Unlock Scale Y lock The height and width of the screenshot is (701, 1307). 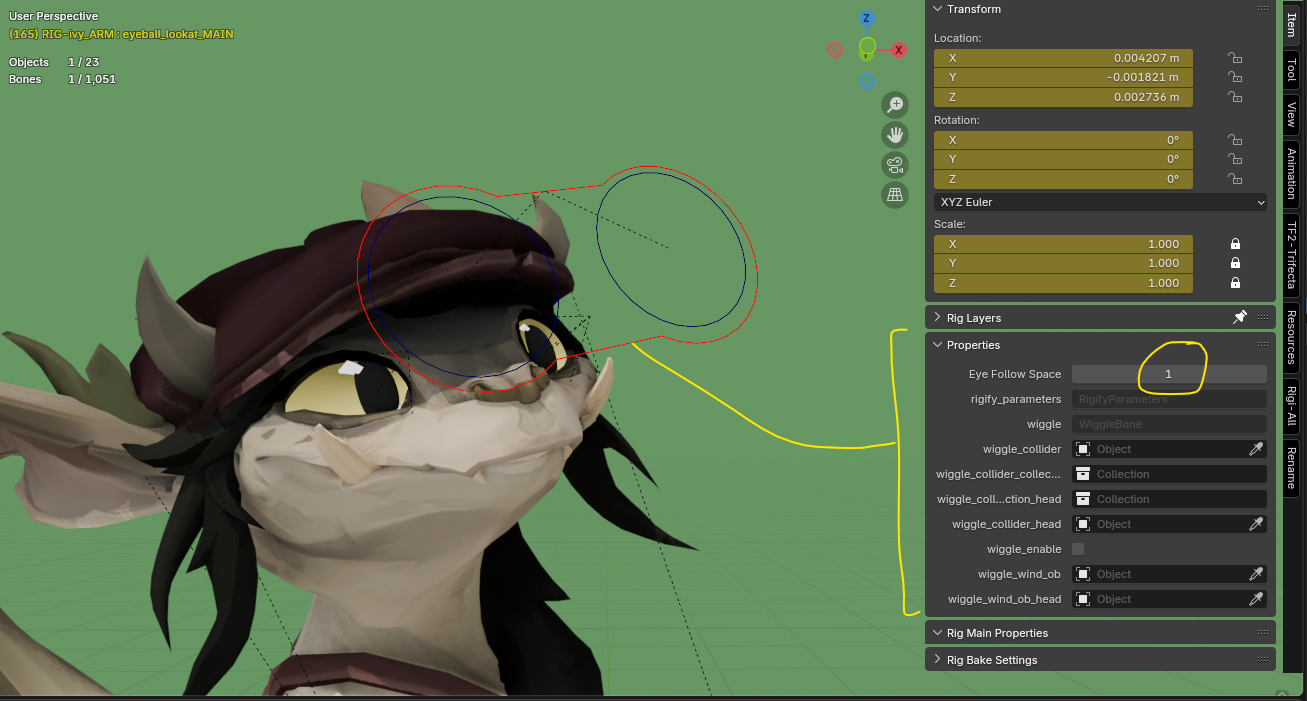pyautogui.click(x=1235, y=263)
